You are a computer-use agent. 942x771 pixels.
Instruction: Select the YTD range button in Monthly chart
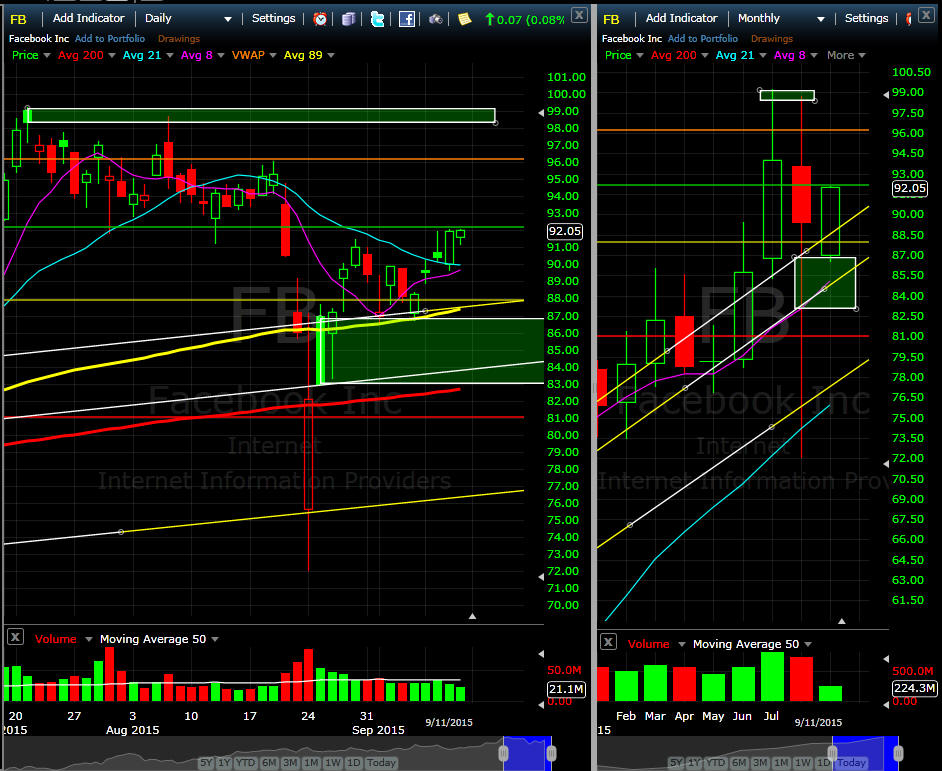[715, 763]
